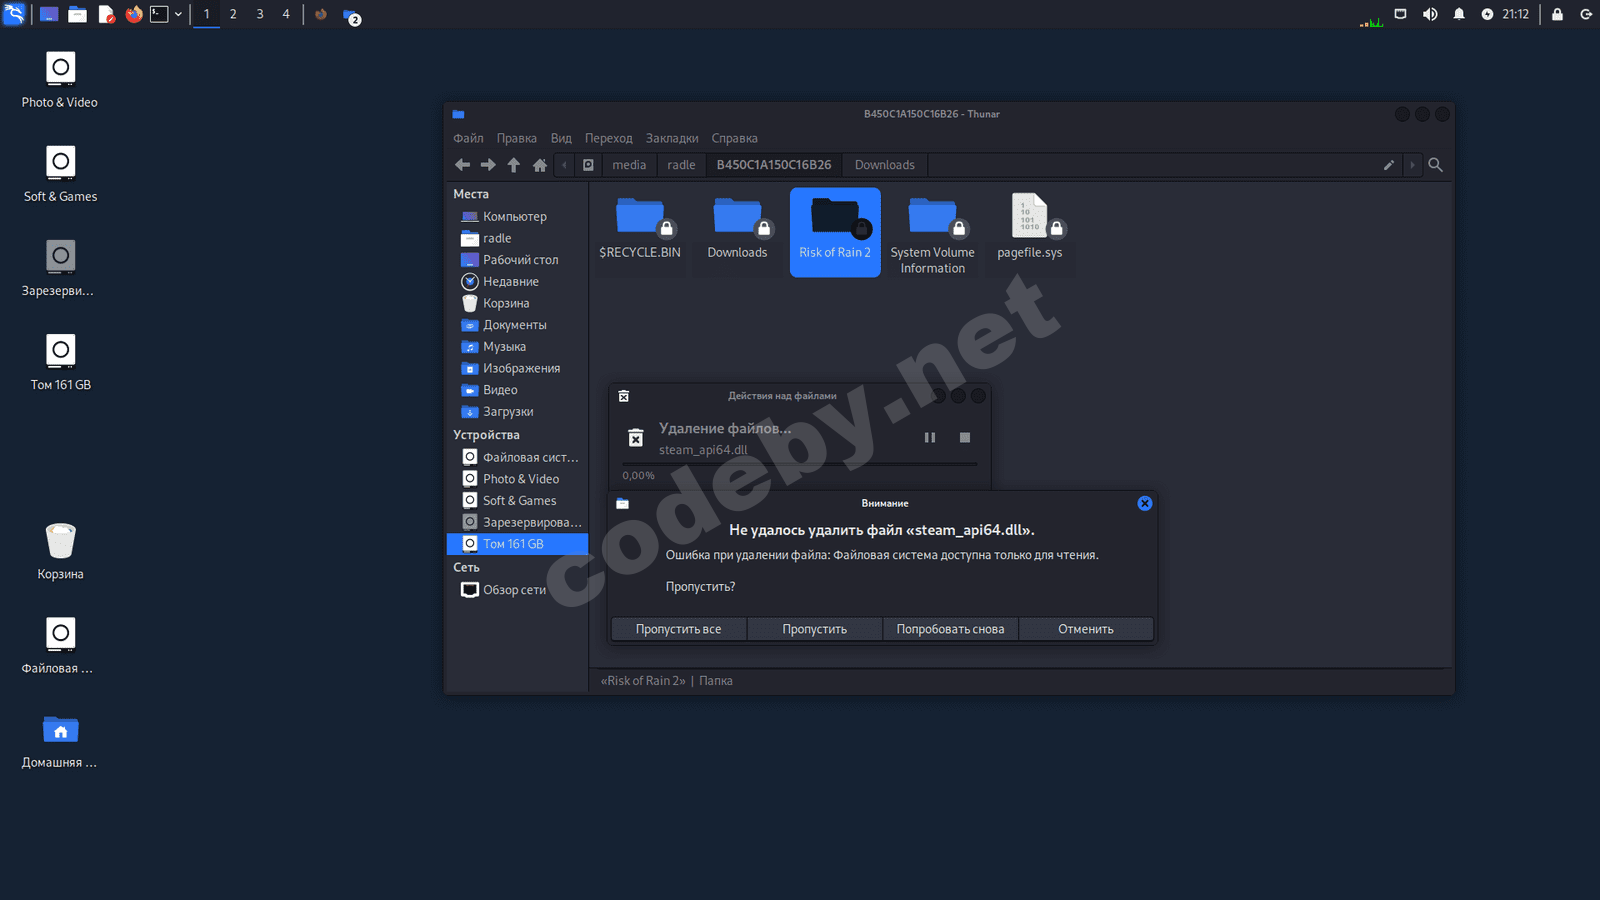Open the Вид menu

click(x=561, y=138)
